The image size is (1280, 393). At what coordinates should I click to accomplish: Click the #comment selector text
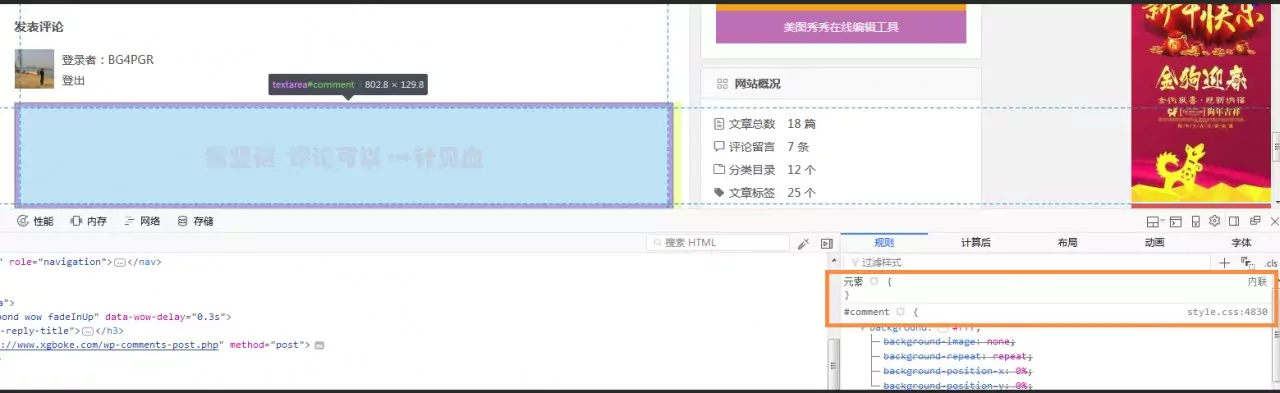(866, 312)
